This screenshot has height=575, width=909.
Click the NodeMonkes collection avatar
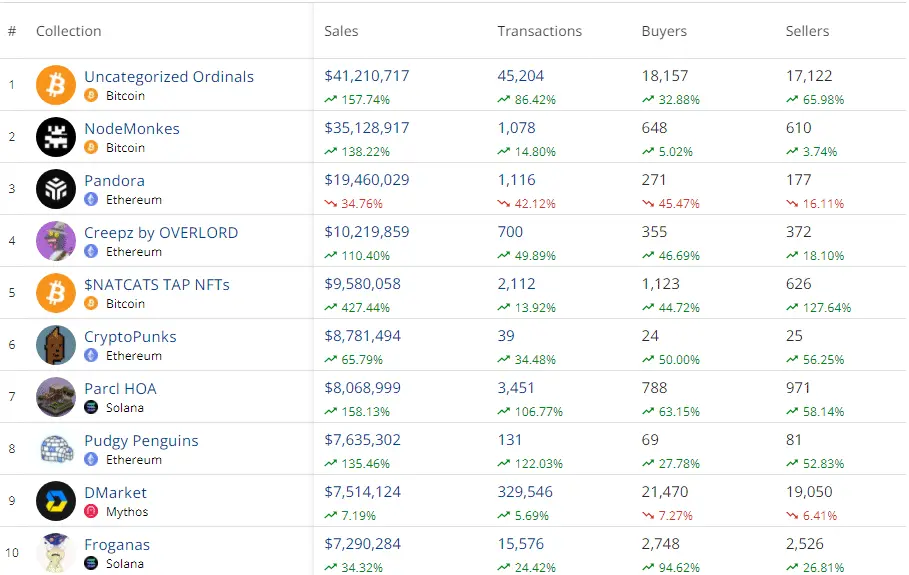pyautogui.click(x=56, y=137)
